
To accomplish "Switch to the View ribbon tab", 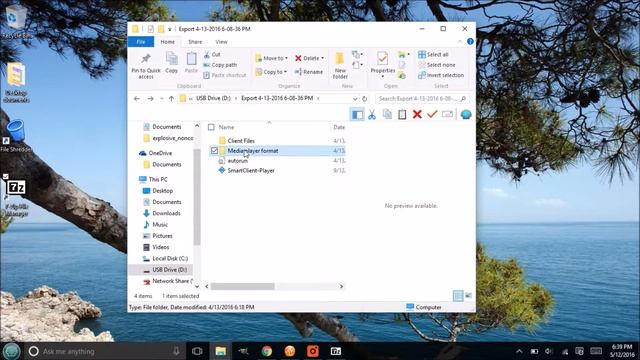I will (x=221, y=42).
